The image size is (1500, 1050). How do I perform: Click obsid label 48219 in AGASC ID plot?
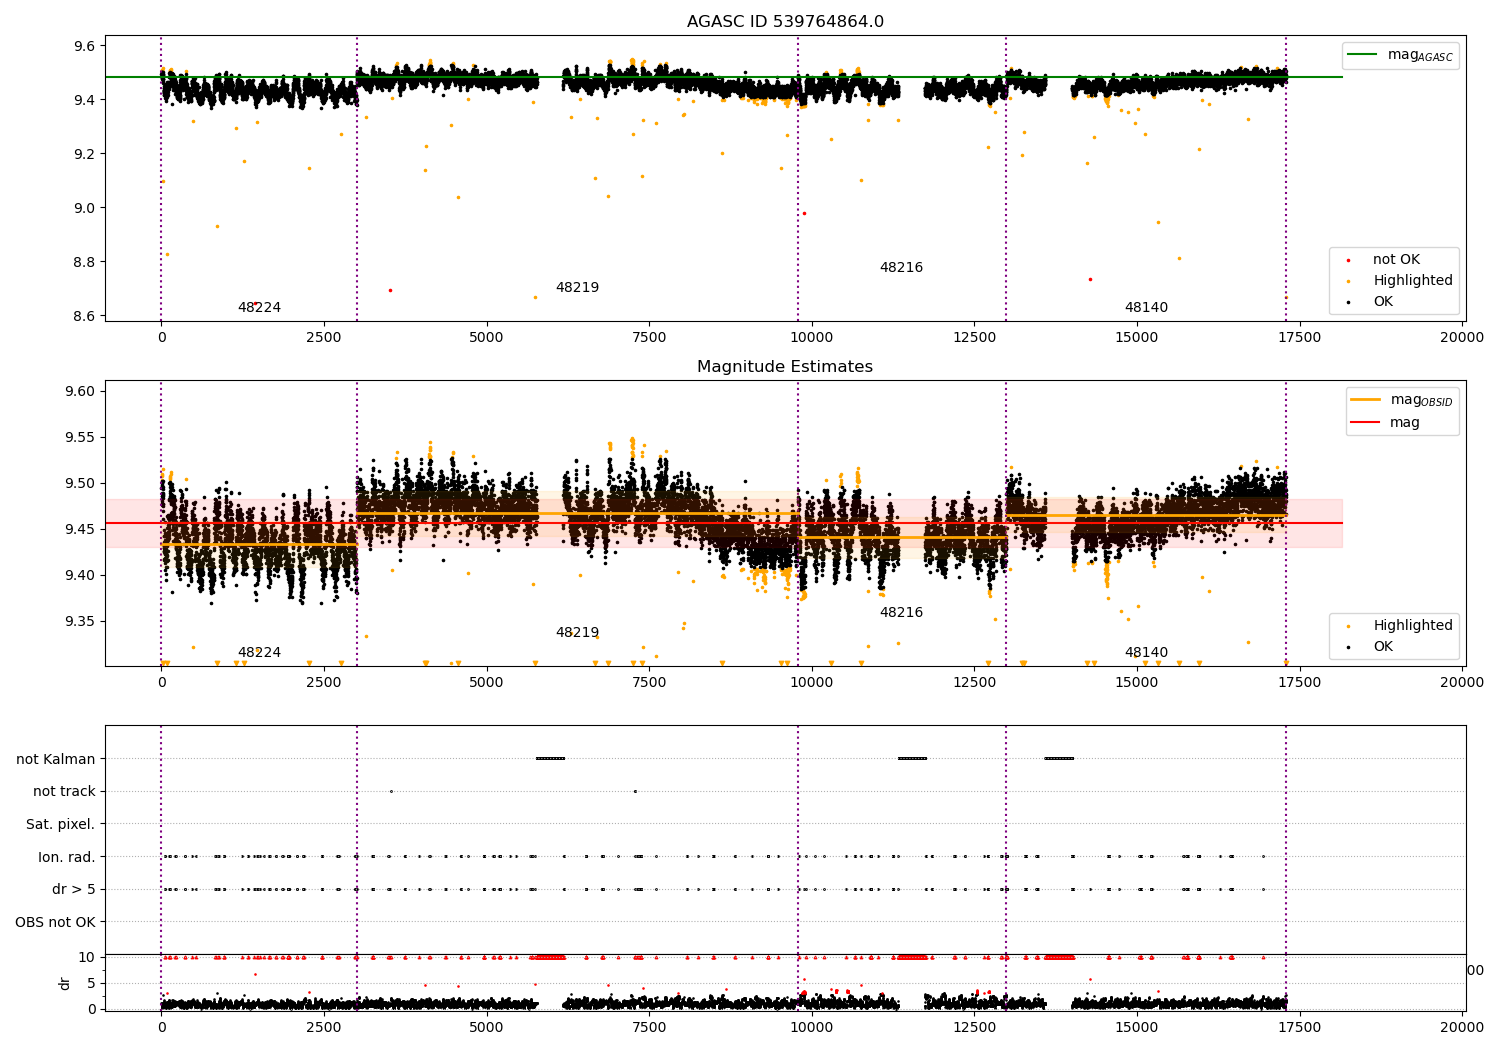point(577,288)
